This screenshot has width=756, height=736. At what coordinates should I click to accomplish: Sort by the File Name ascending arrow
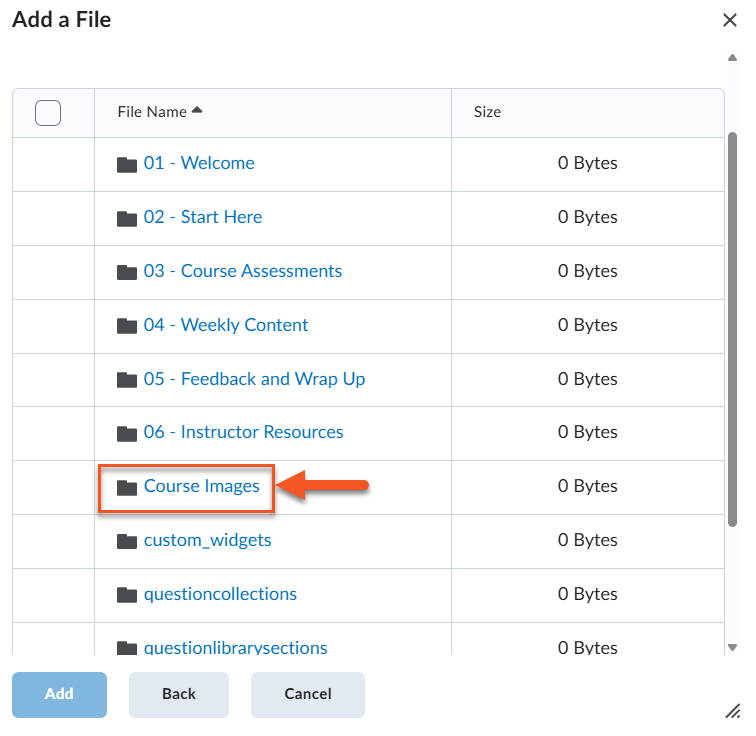pos(197,110)
